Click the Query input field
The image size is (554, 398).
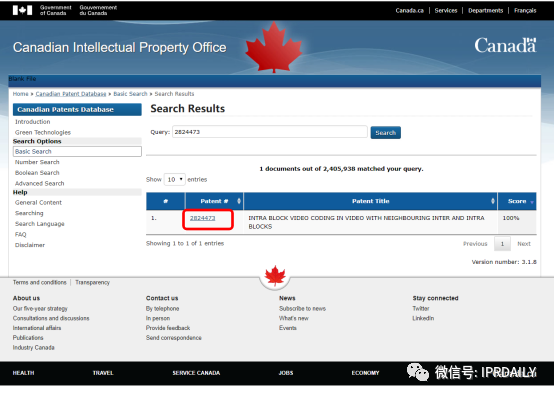(x=270, y=132)
